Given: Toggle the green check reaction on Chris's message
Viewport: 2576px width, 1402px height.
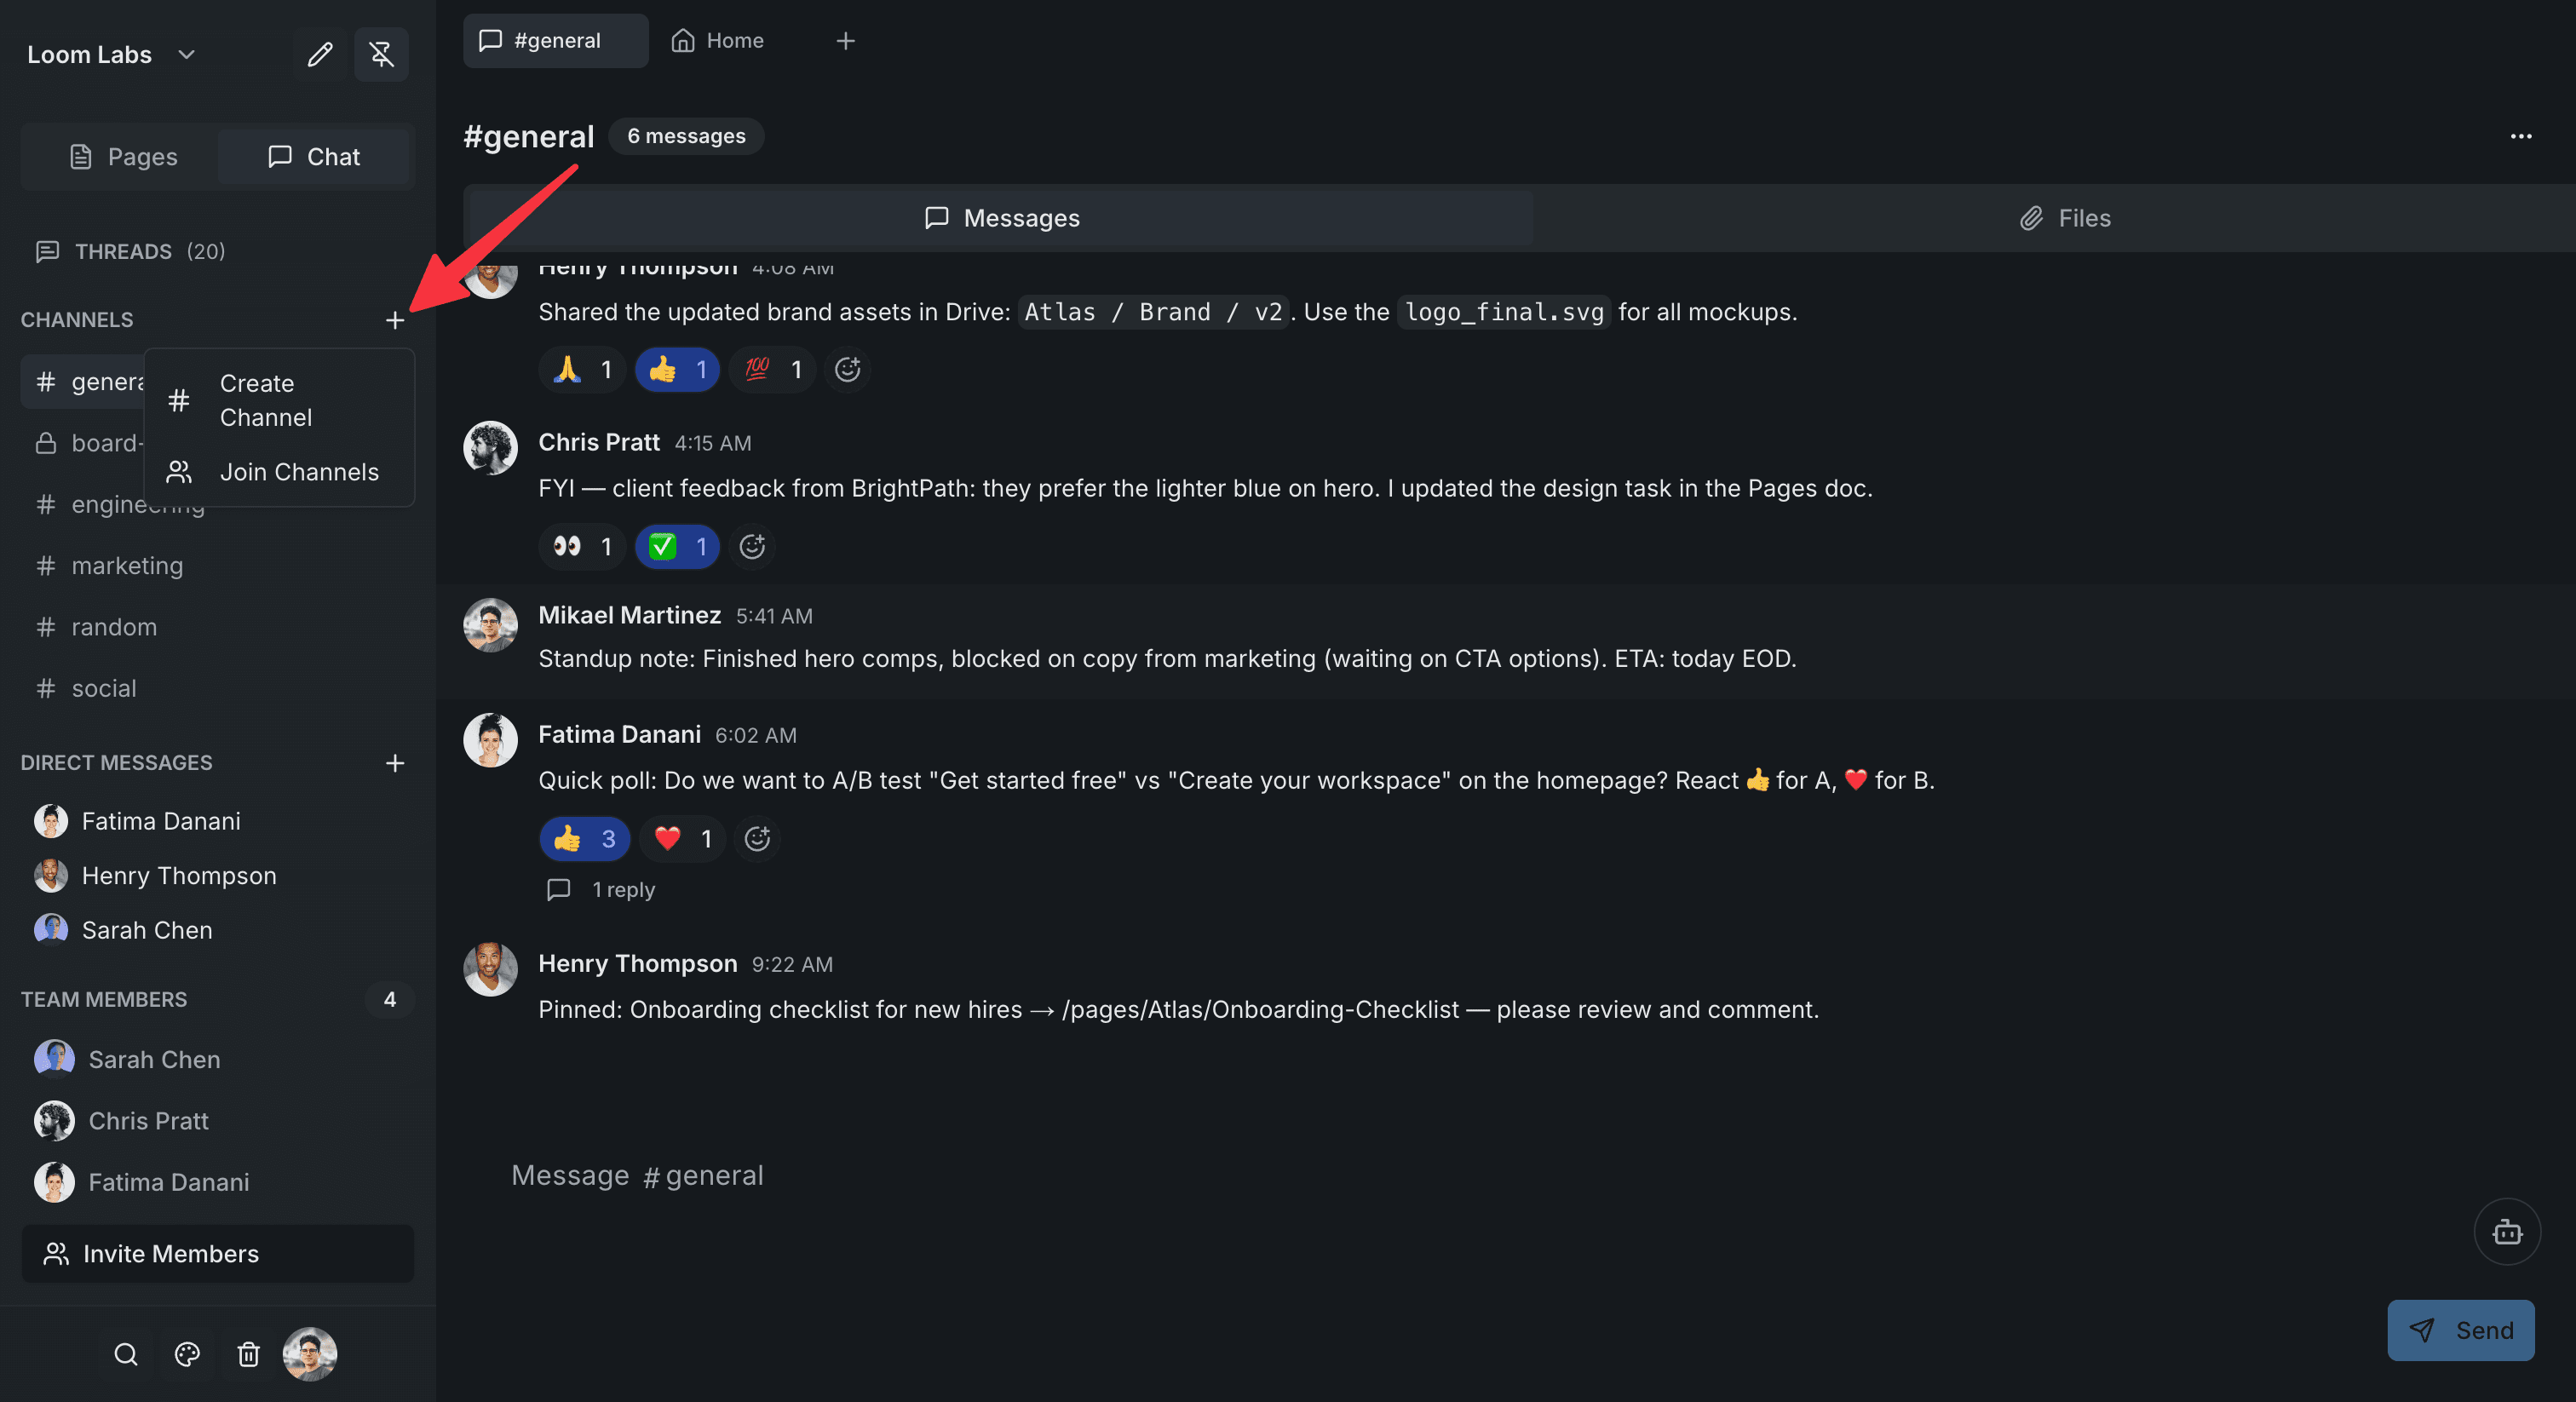Looking at the screenshot, I should (x=678, y=547).
